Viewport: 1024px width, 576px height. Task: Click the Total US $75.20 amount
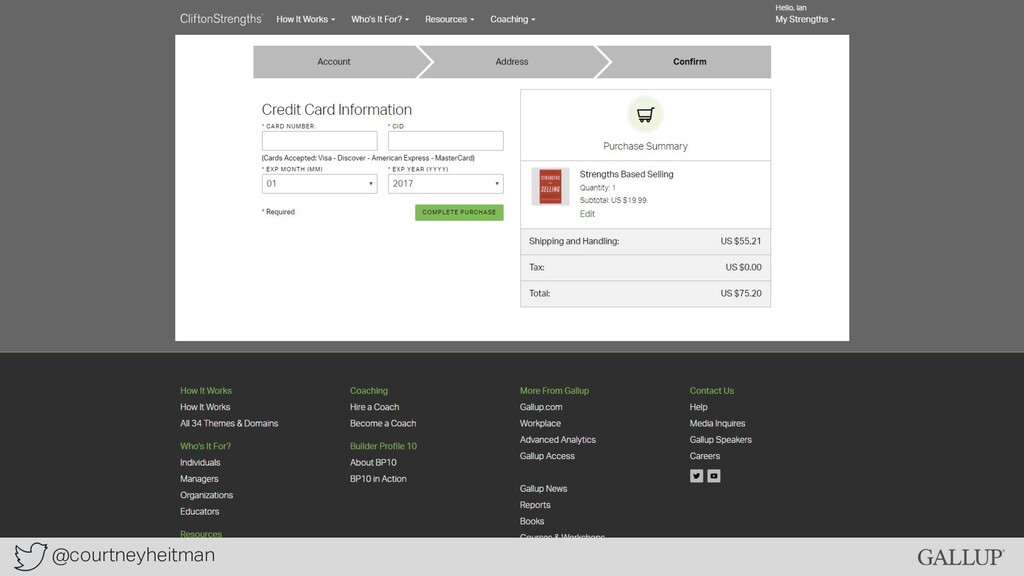(x=741, y=293)
